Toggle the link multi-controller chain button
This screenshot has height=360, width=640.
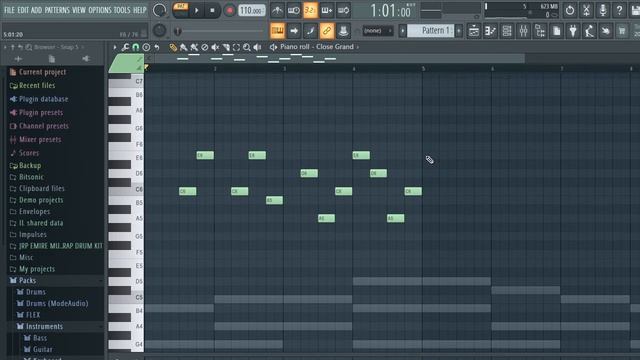click(327, 31)
